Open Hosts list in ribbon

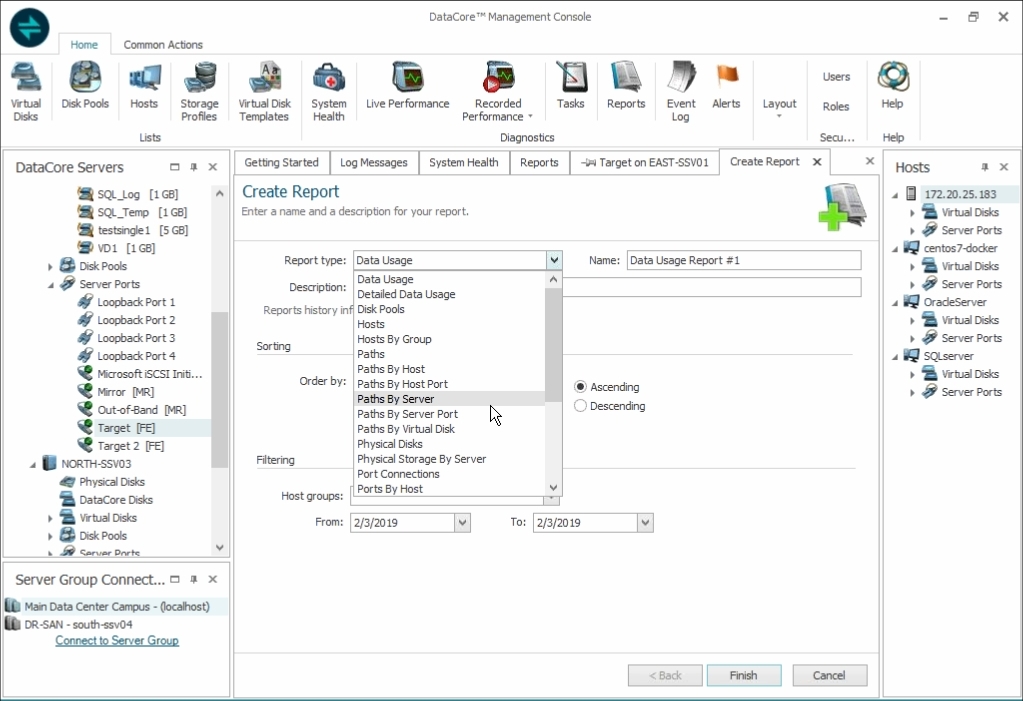144,86
